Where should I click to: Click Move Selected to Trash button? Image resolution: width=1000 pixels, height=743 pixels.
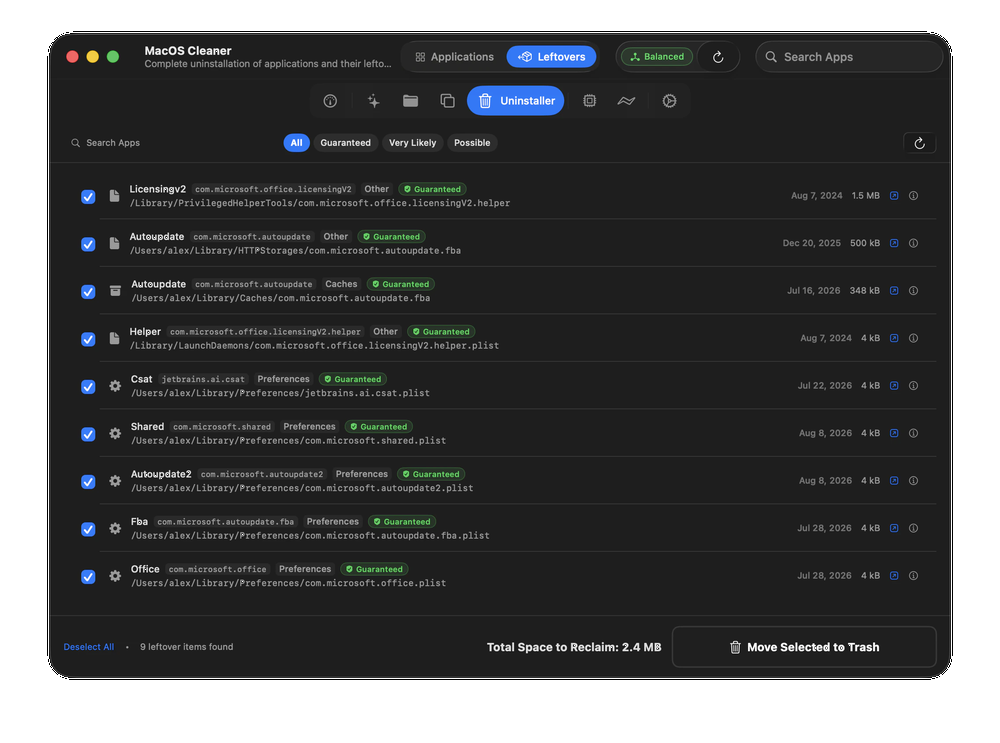[804, 647]
